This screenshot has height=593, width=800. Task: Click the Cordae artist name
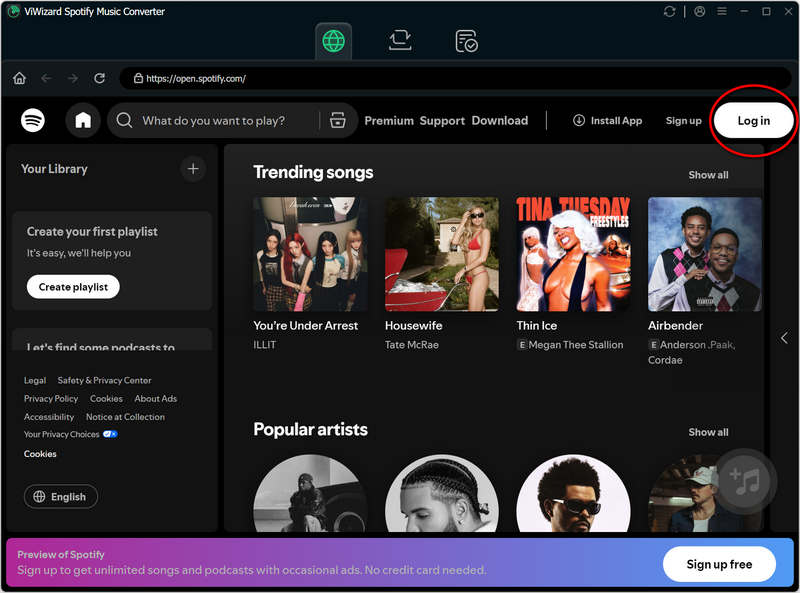[665, 360]
